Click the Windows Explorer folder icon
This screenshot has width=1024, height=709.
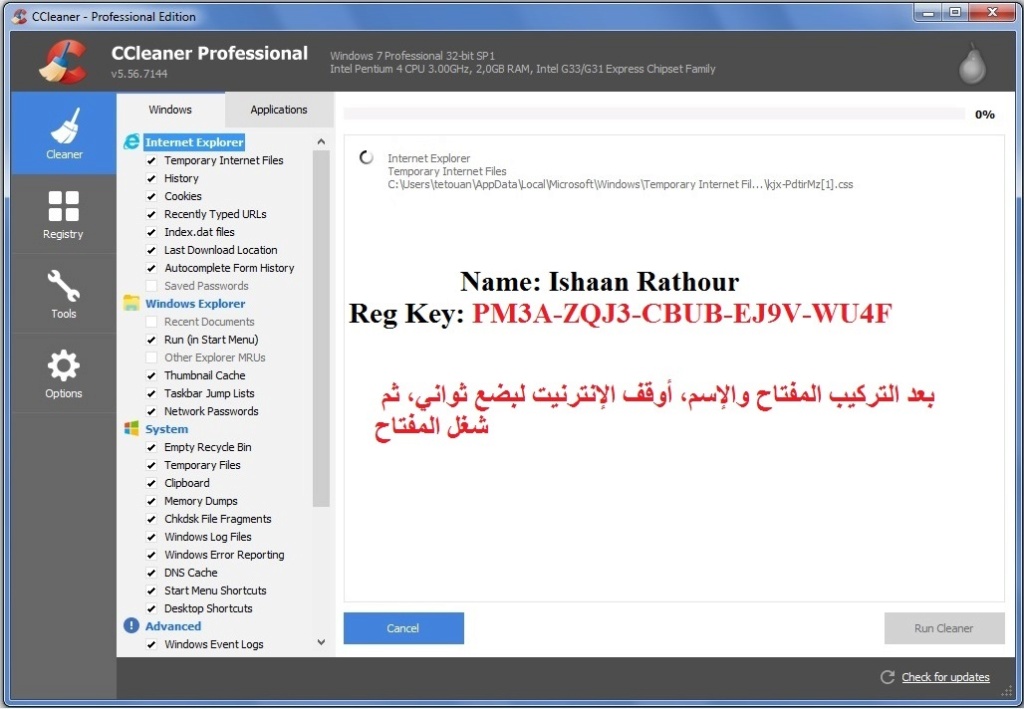(131, 303)
